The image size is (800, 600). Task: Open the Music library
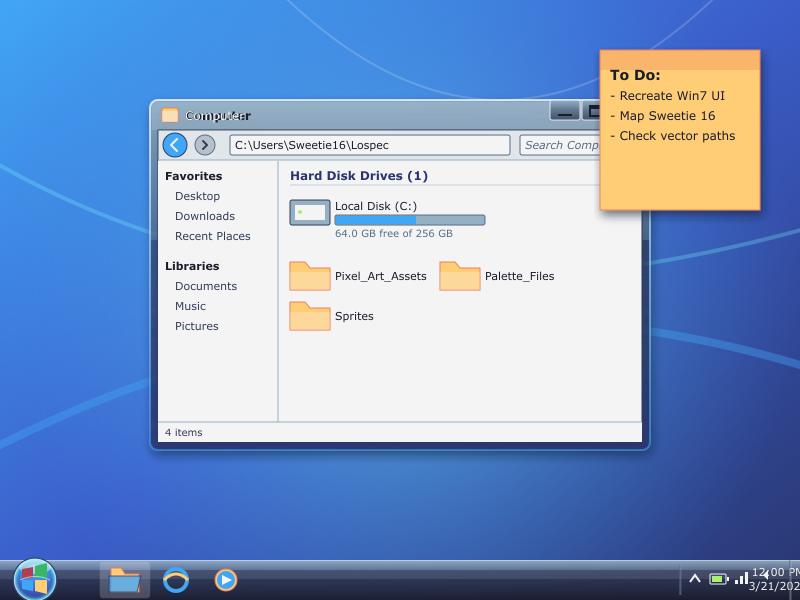tap(190, 306)
